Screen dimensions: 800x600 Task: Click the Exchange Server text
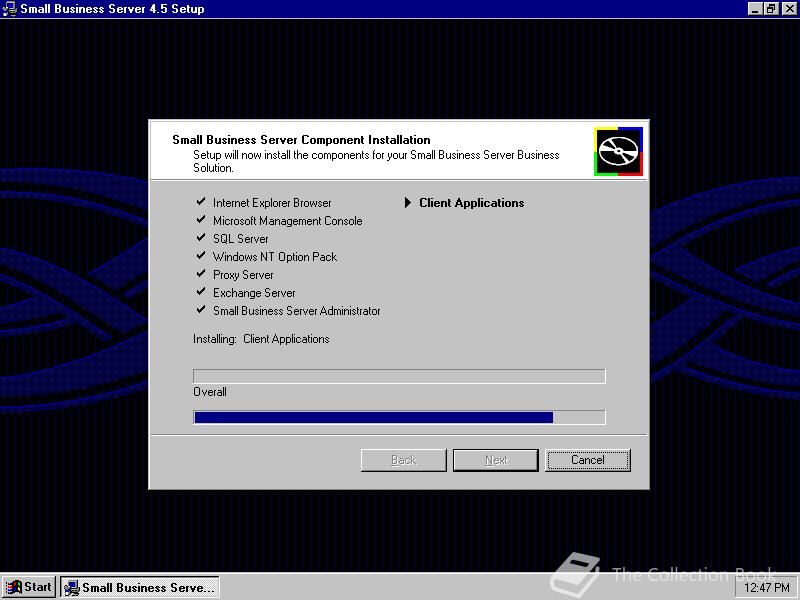(254, 293)
